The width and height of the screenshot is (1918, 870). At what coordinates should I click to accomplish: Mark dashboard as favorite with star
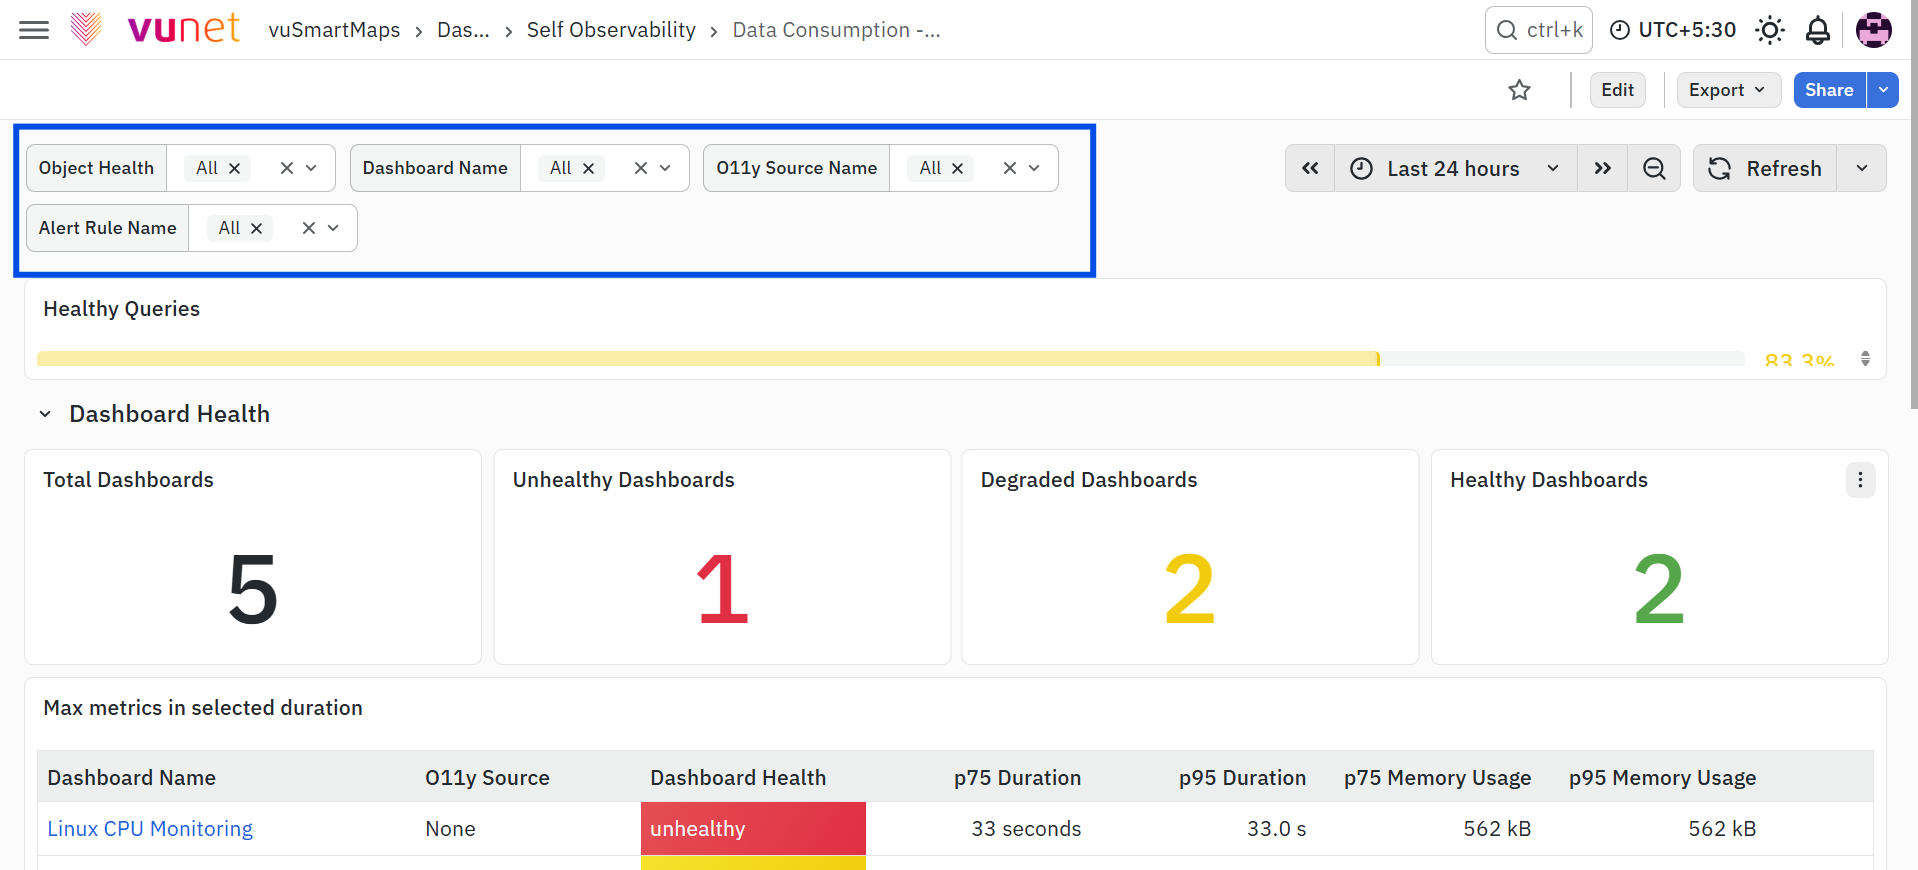tap(1519, 90)
